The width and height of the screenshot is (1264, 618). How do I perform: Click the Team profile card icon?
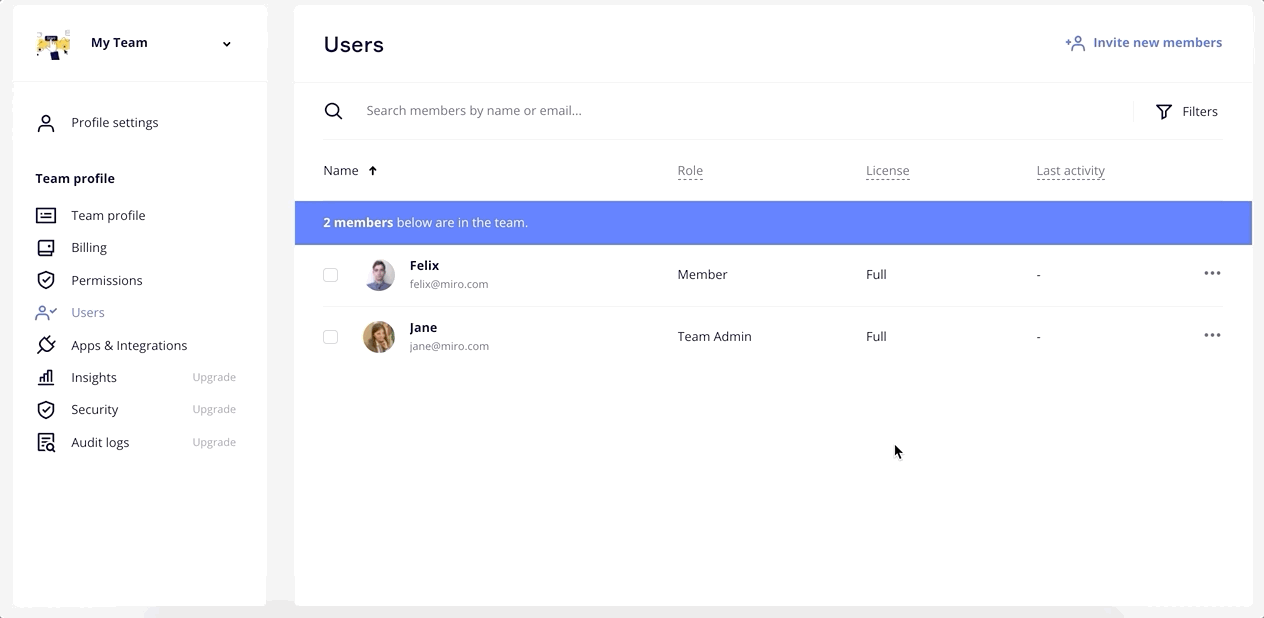[46, 216]
